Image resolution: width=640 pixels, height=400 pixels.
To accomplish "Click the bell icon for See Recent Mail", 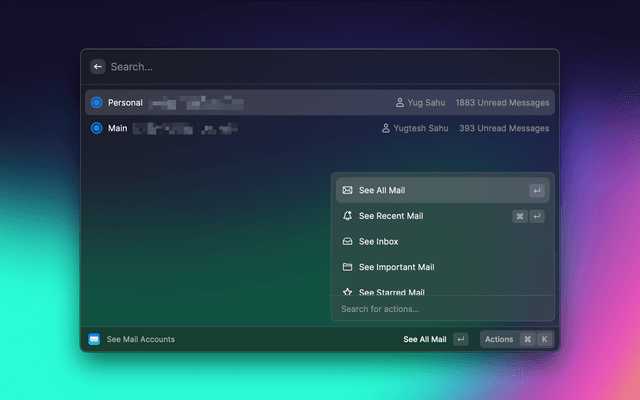I will (347, 216).
